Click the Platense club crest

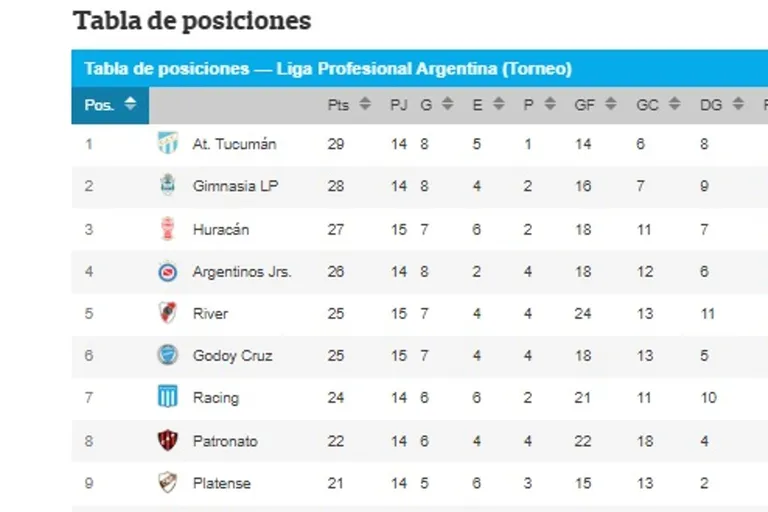(x=168, y=482)
